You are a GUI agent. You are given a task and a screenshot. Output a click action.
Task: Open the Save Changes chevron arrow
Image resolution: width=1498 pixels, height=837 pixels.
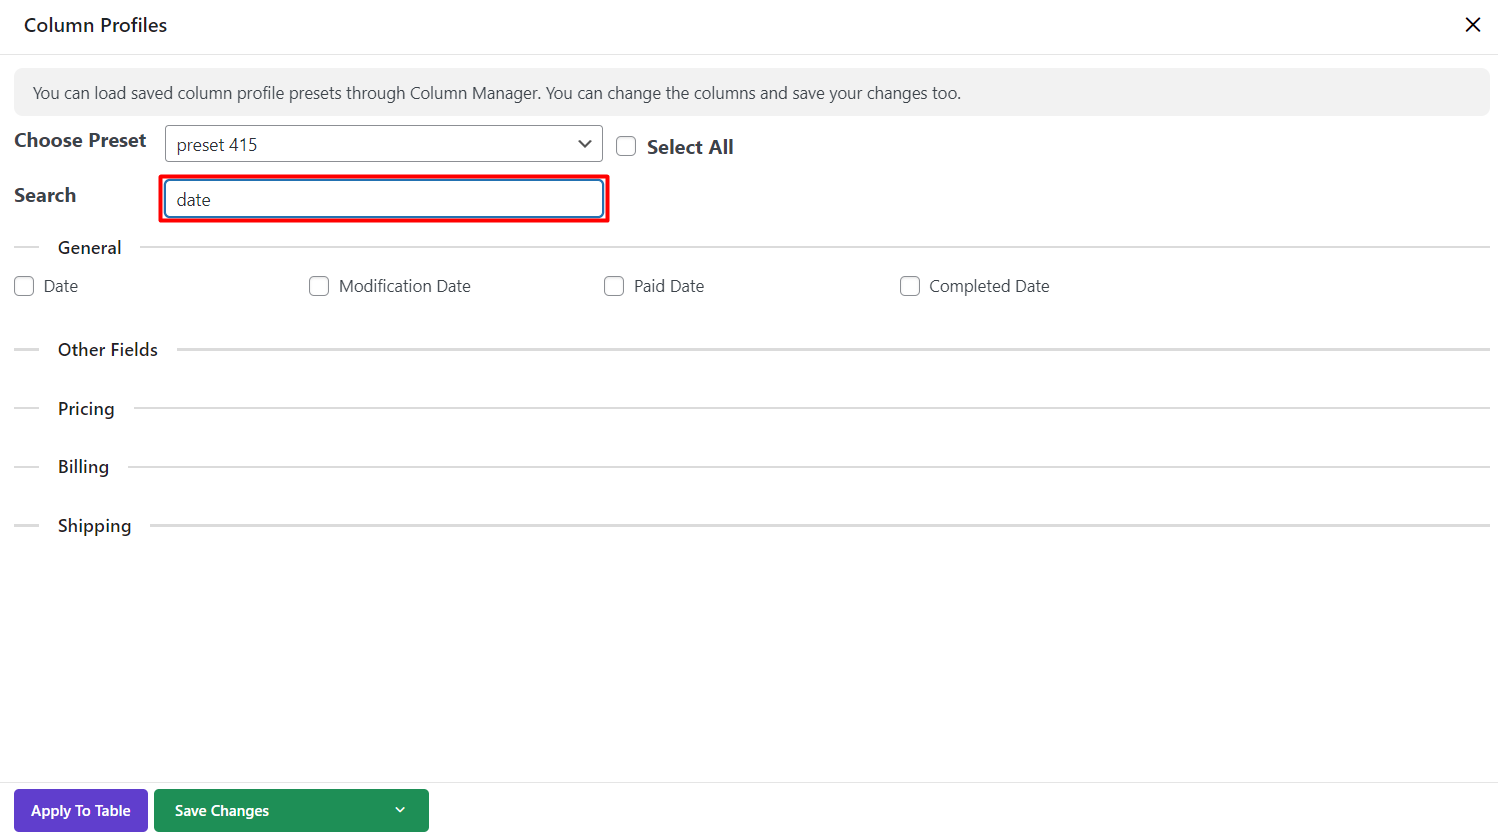pos(400,811)
